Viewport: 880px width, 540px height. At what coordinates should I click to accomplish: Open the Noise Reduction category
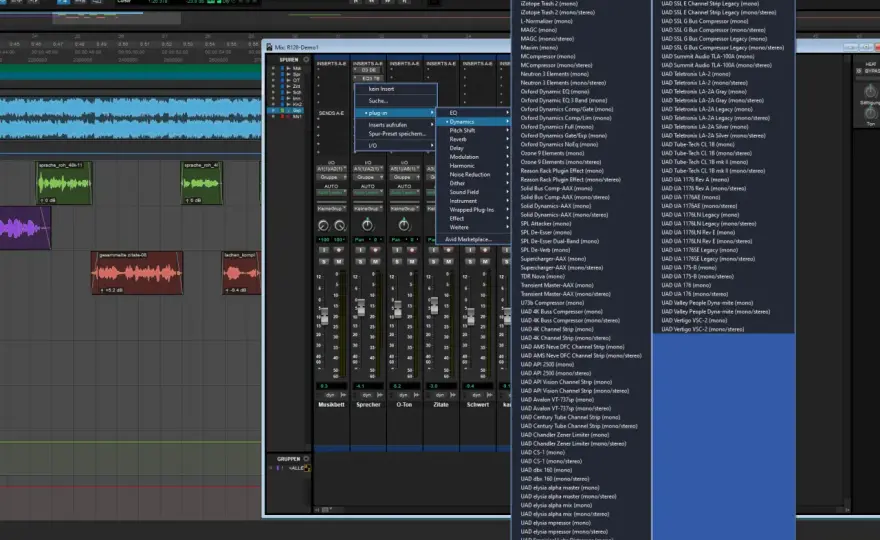coord(474,175)
